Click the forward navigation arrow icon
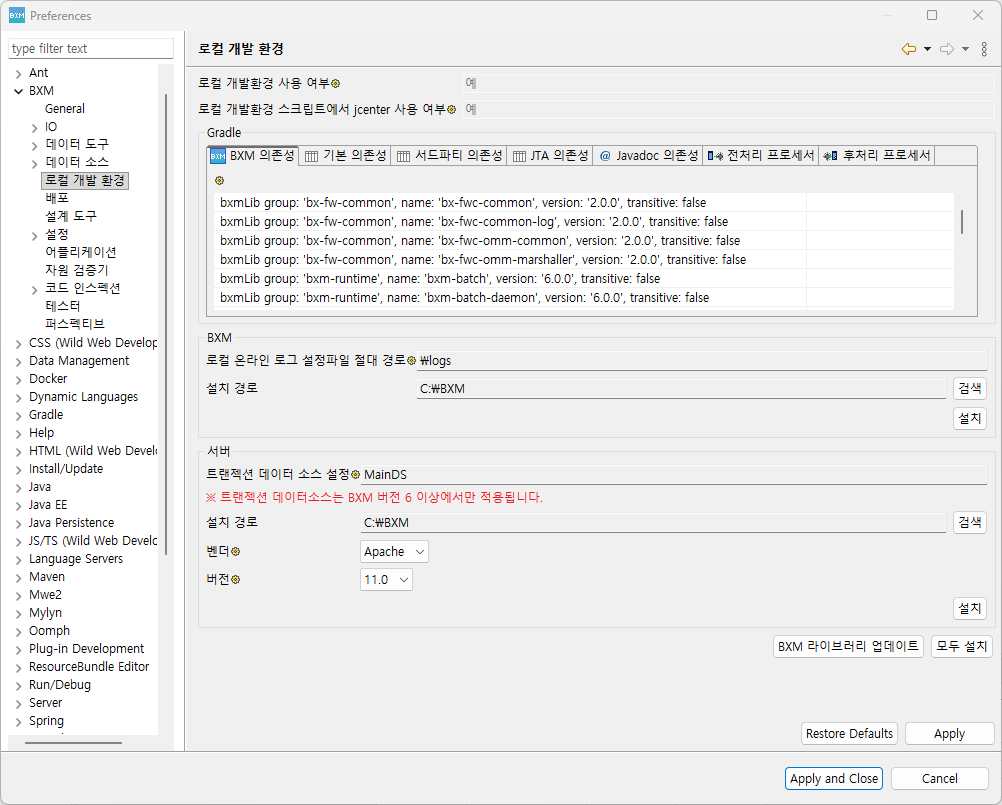 pos(946,49)
